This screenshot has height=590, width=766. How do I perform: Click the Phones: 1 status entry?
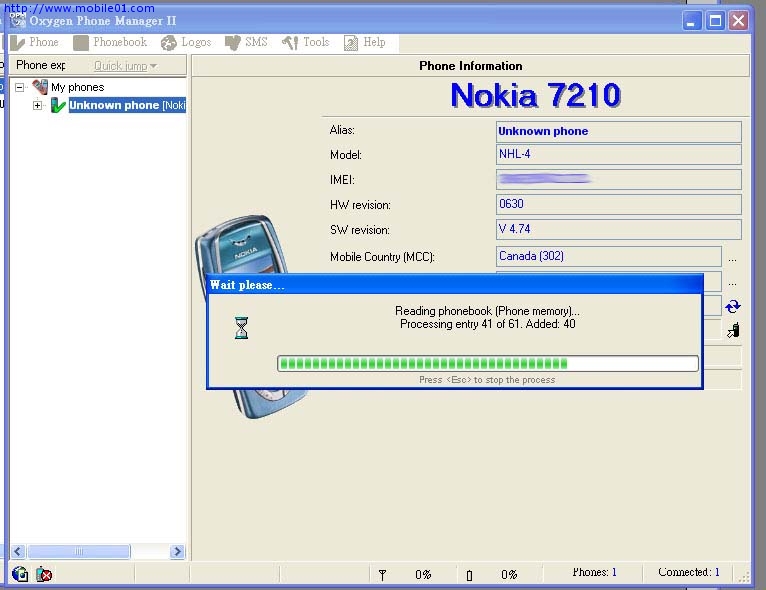pos(595,572)
